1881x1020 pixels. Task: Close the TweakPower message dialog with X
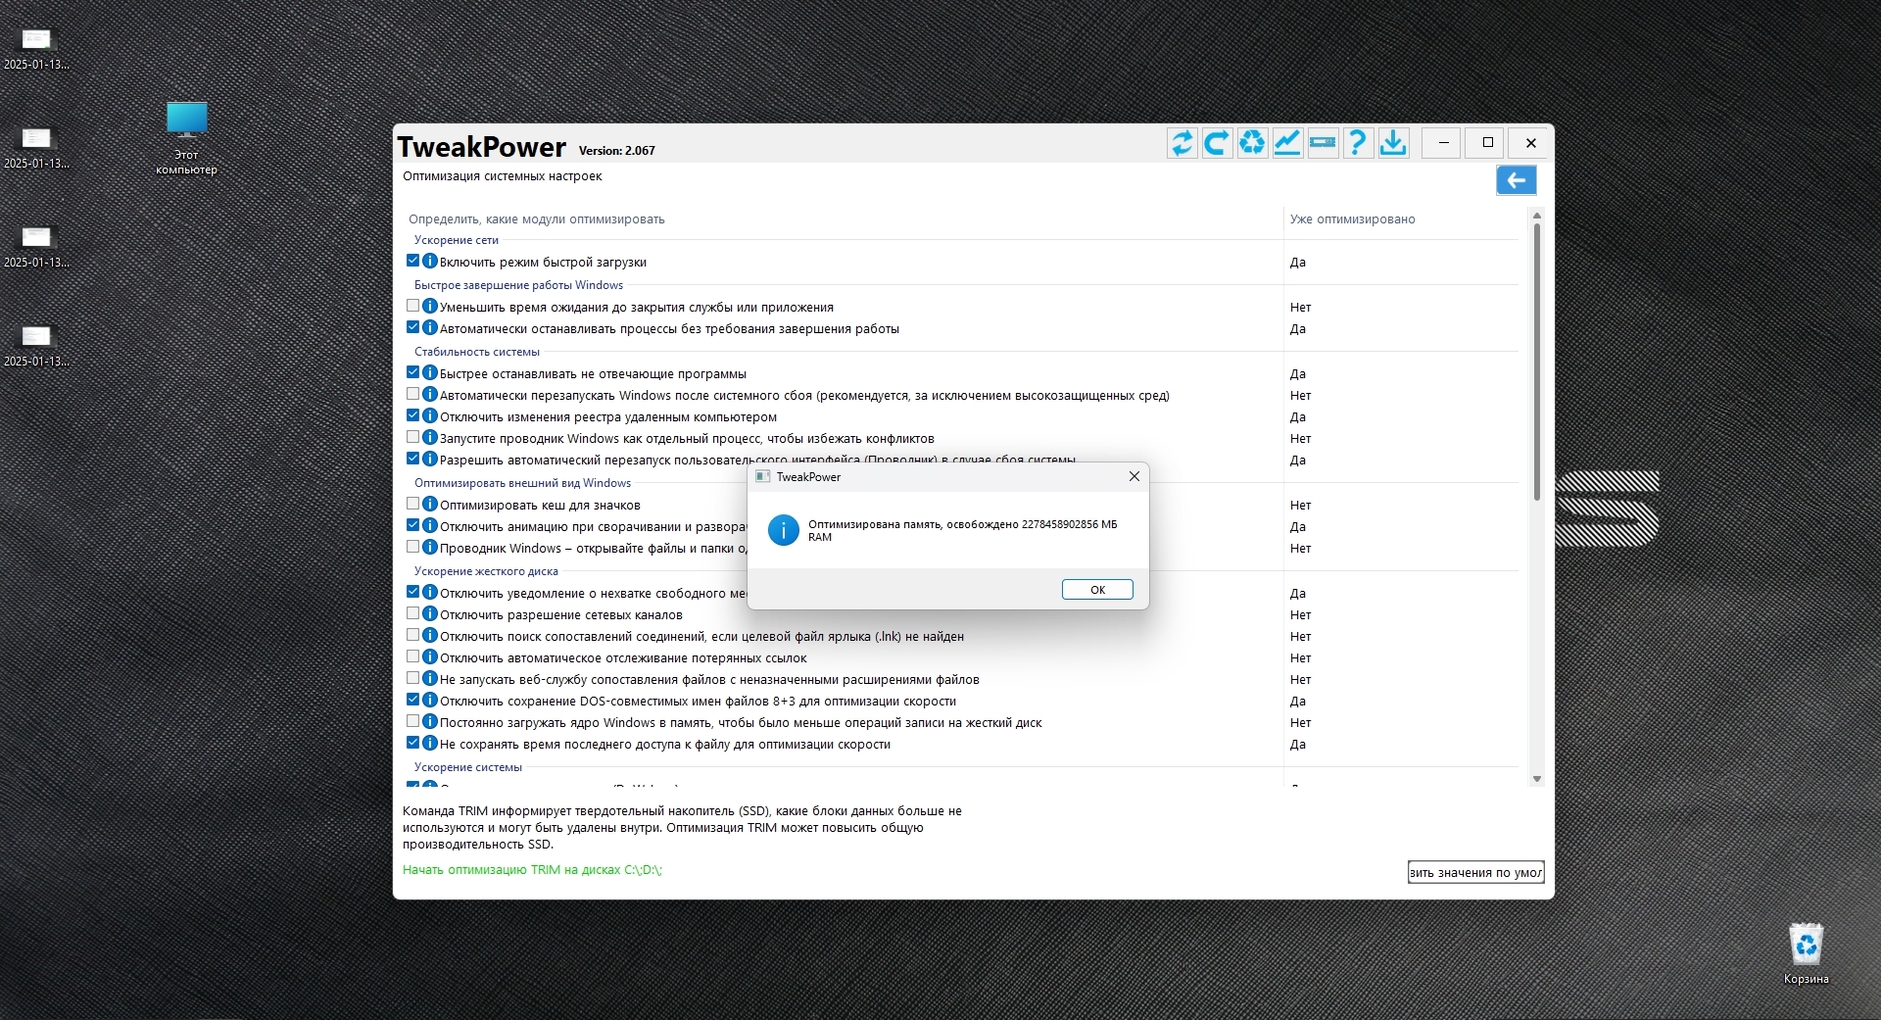tap(1134, 476)
